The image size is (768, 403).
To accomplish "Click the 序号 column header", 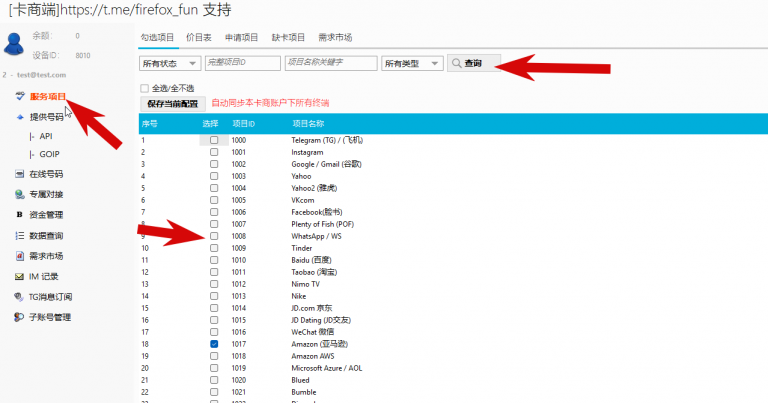I will click(x=149, y=124).
